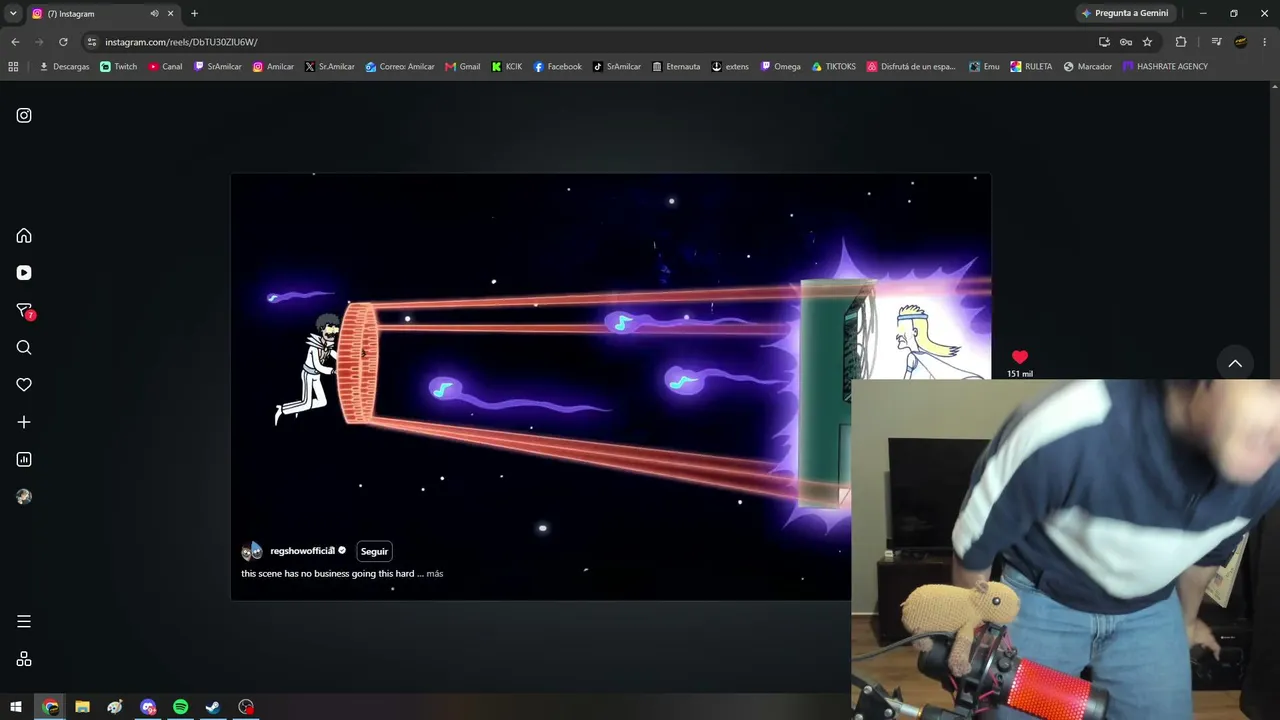Click the Instagram logo in sidebar
1280x720 pixels.
tap(24, 115)
